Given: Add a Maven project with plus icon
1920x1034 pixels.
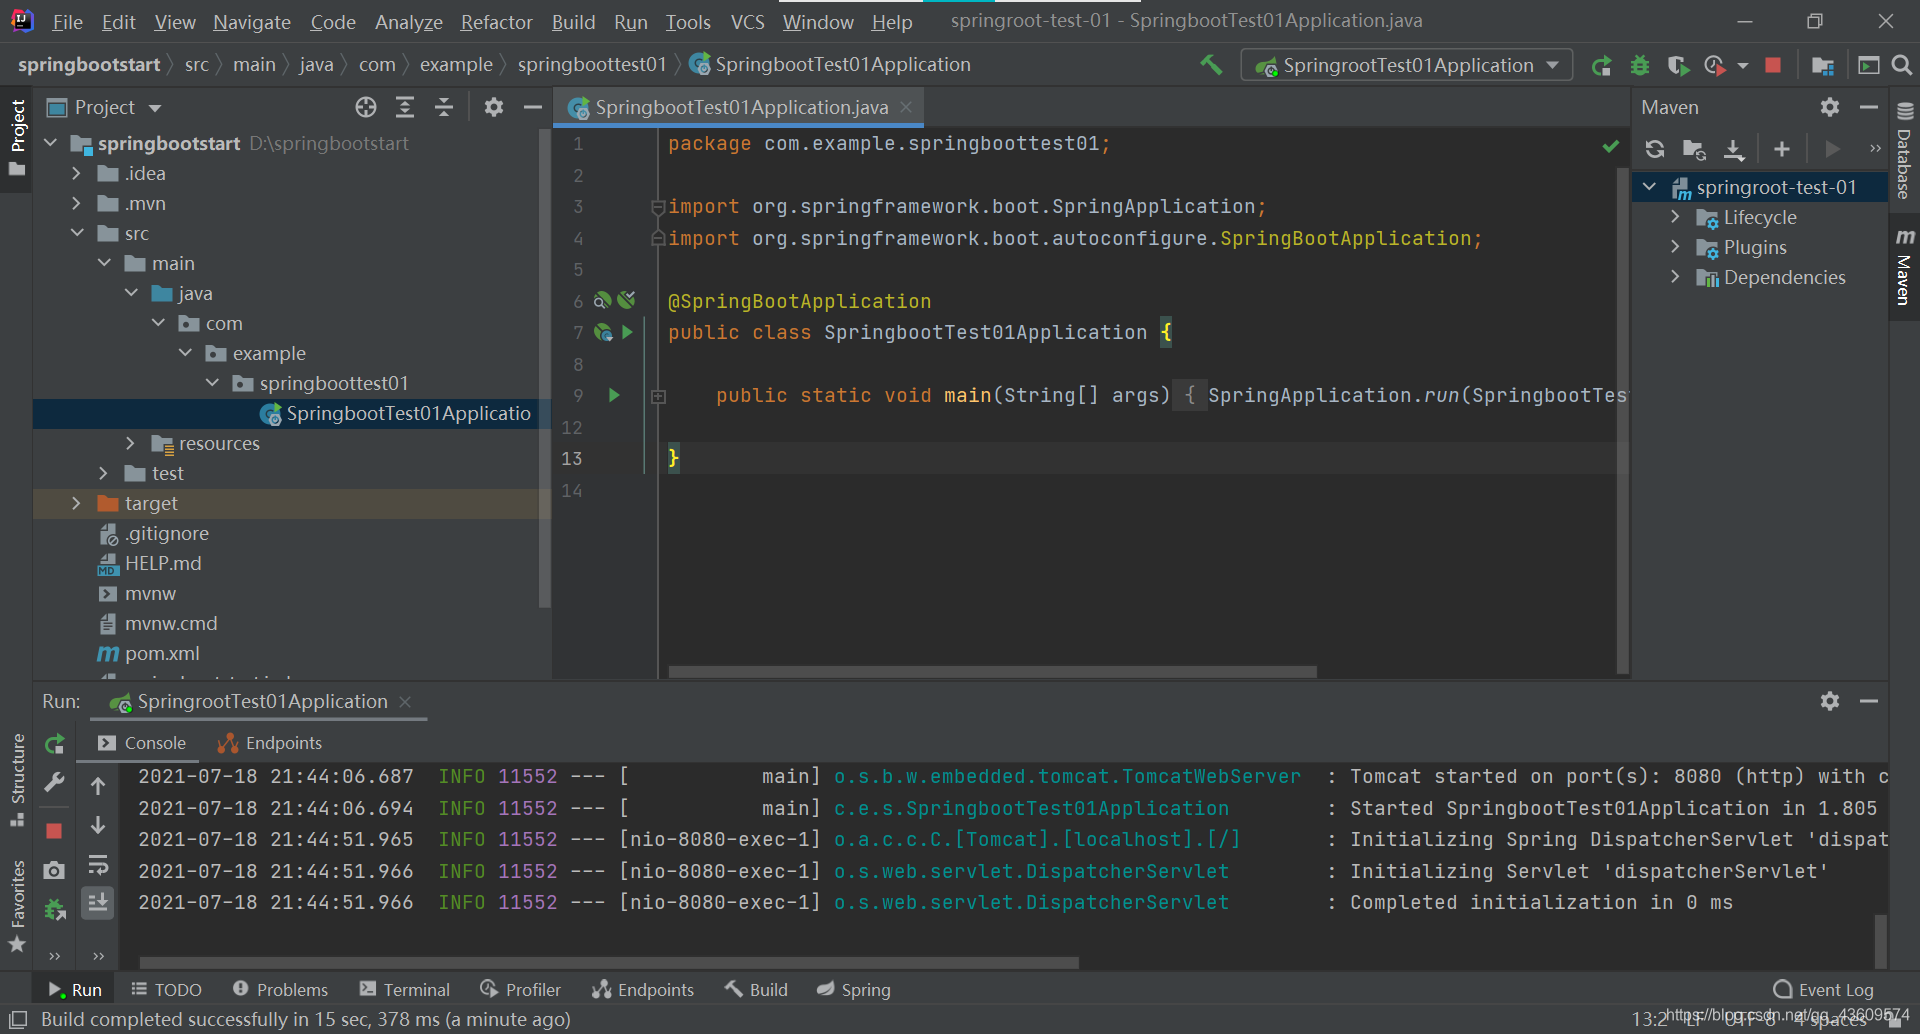Looking at the screenshot, I should [1781, 149].
